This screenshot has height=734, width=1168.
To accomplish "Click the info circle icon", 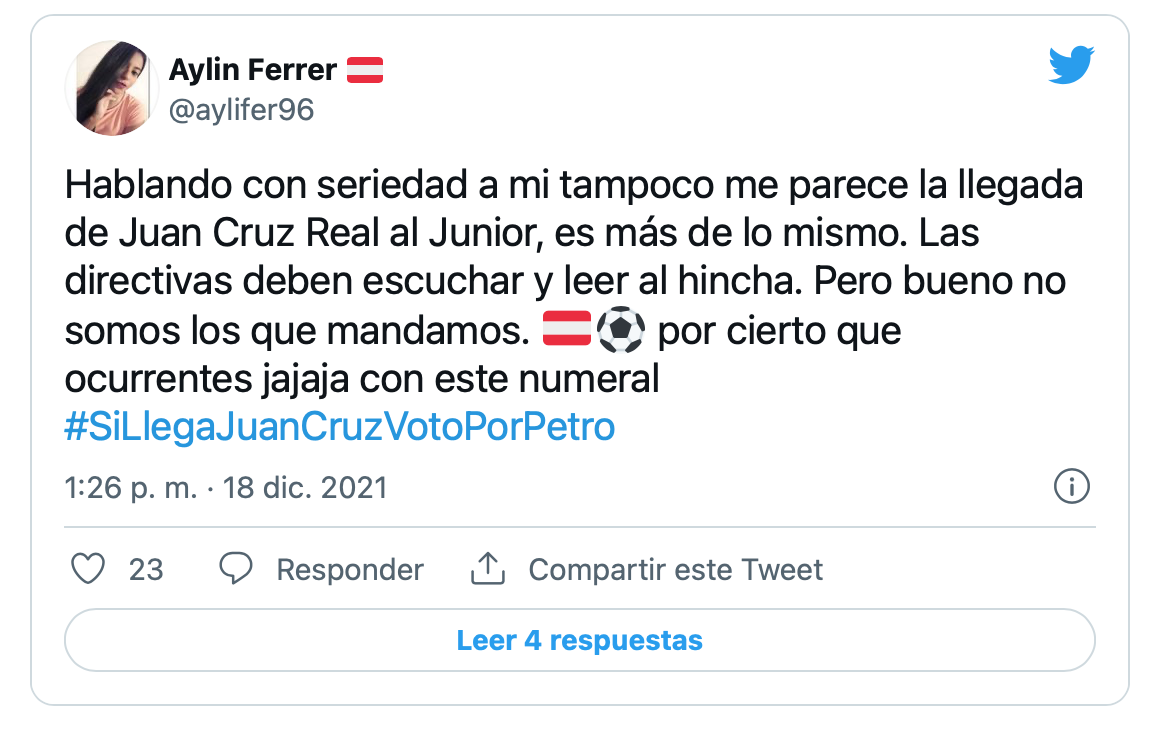I will pyautogui.click(x=1073, y=487).
